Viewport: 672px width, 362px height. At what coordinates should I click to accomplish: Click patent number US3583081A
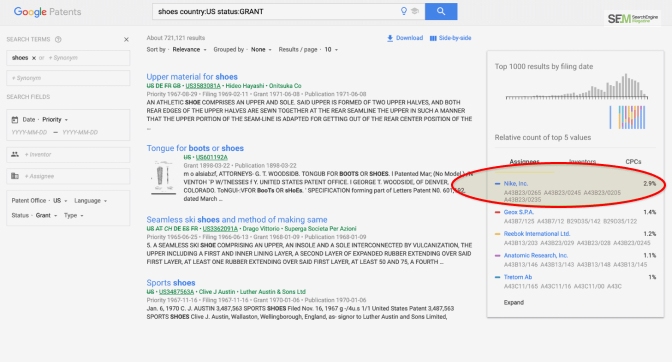203,86
